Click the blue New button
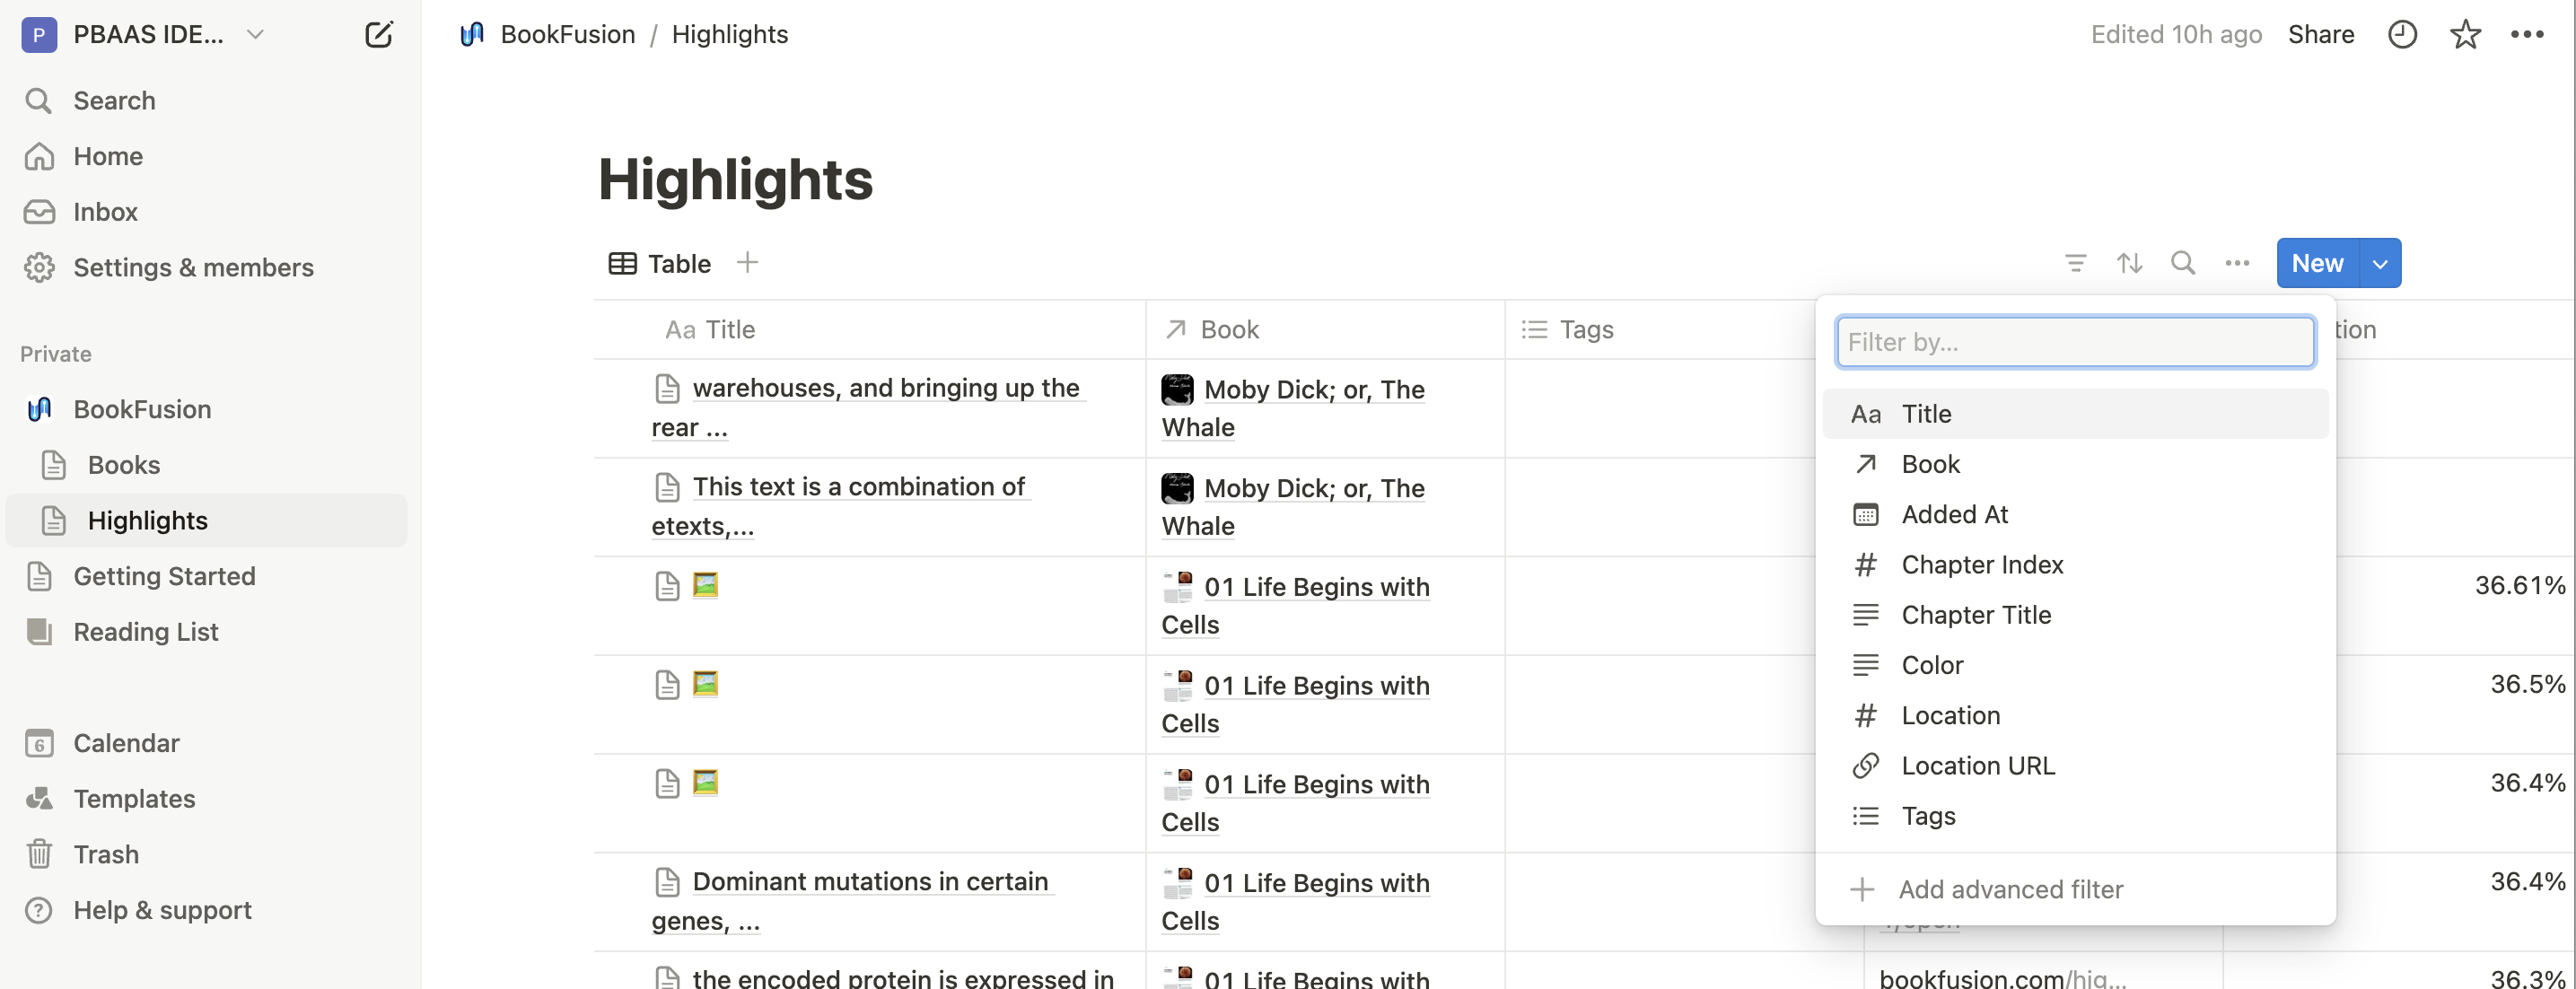 point(2317,263)
